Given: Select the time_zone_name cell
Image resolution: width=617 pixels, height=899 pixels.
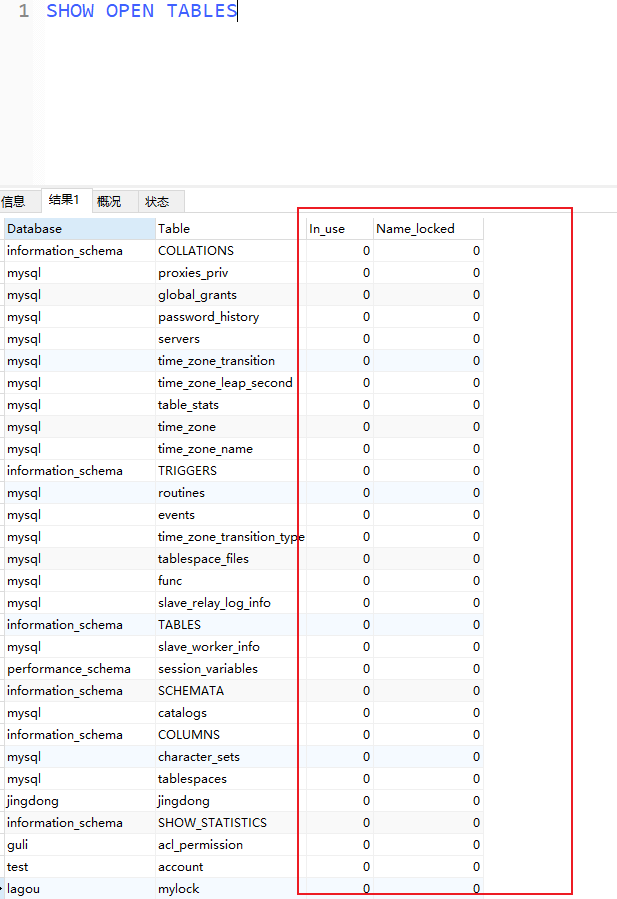Looking at the screenshot, I should [x=231, y=449].
